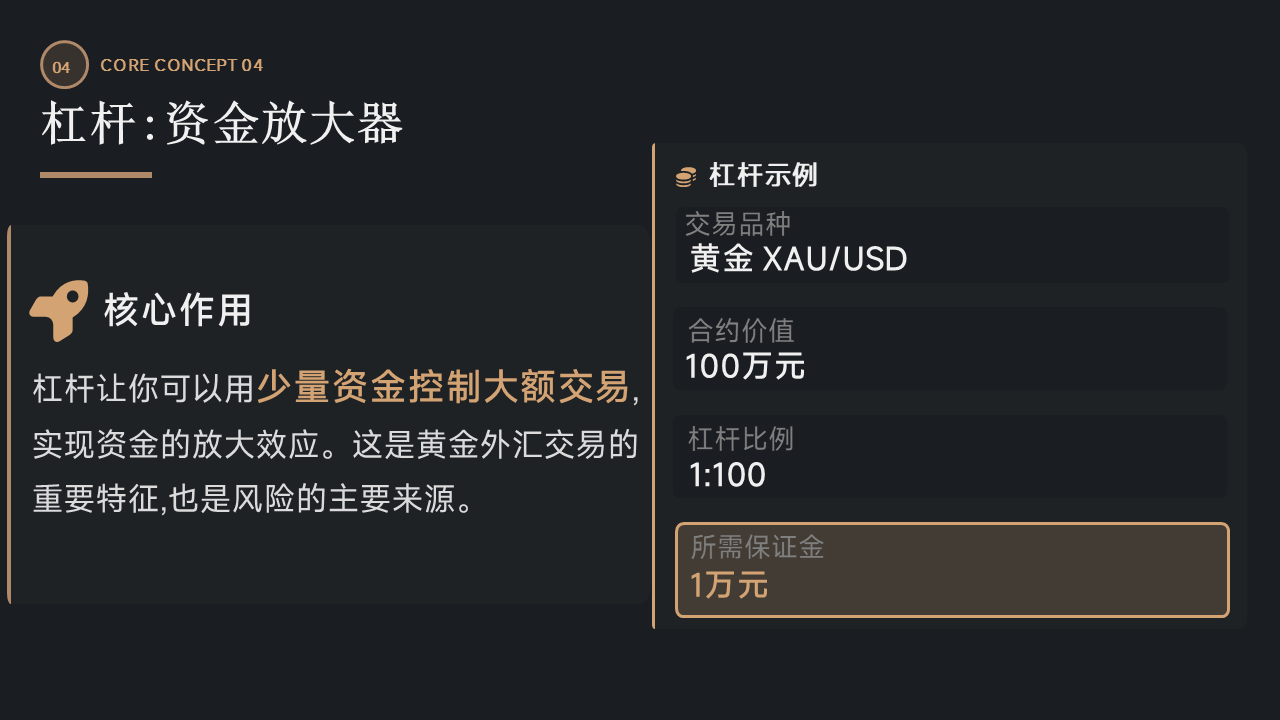Click the slide title 杠杆:资金放大器
This screenshot has width=1280, height=720.
point(222,125)
